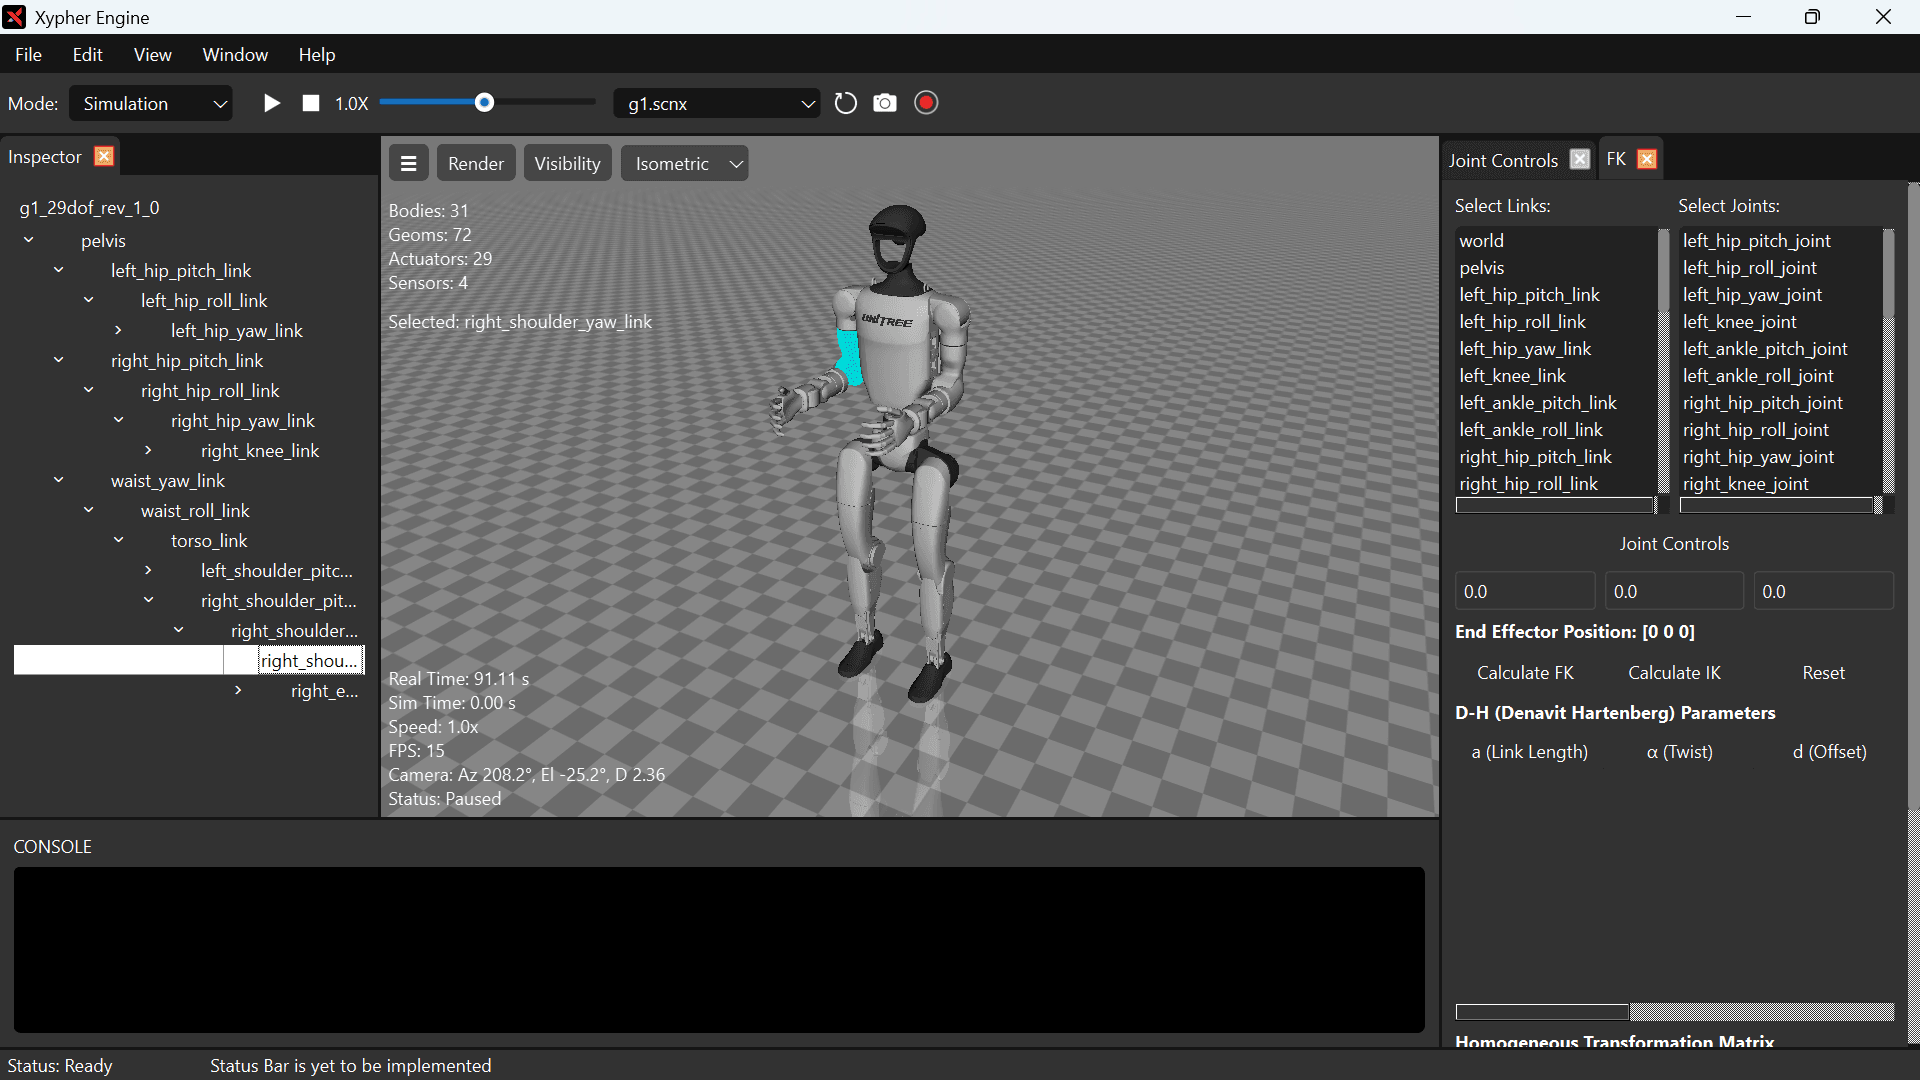Open the File menu
The image size is (1920, 1080).
[x=28, y=54]
